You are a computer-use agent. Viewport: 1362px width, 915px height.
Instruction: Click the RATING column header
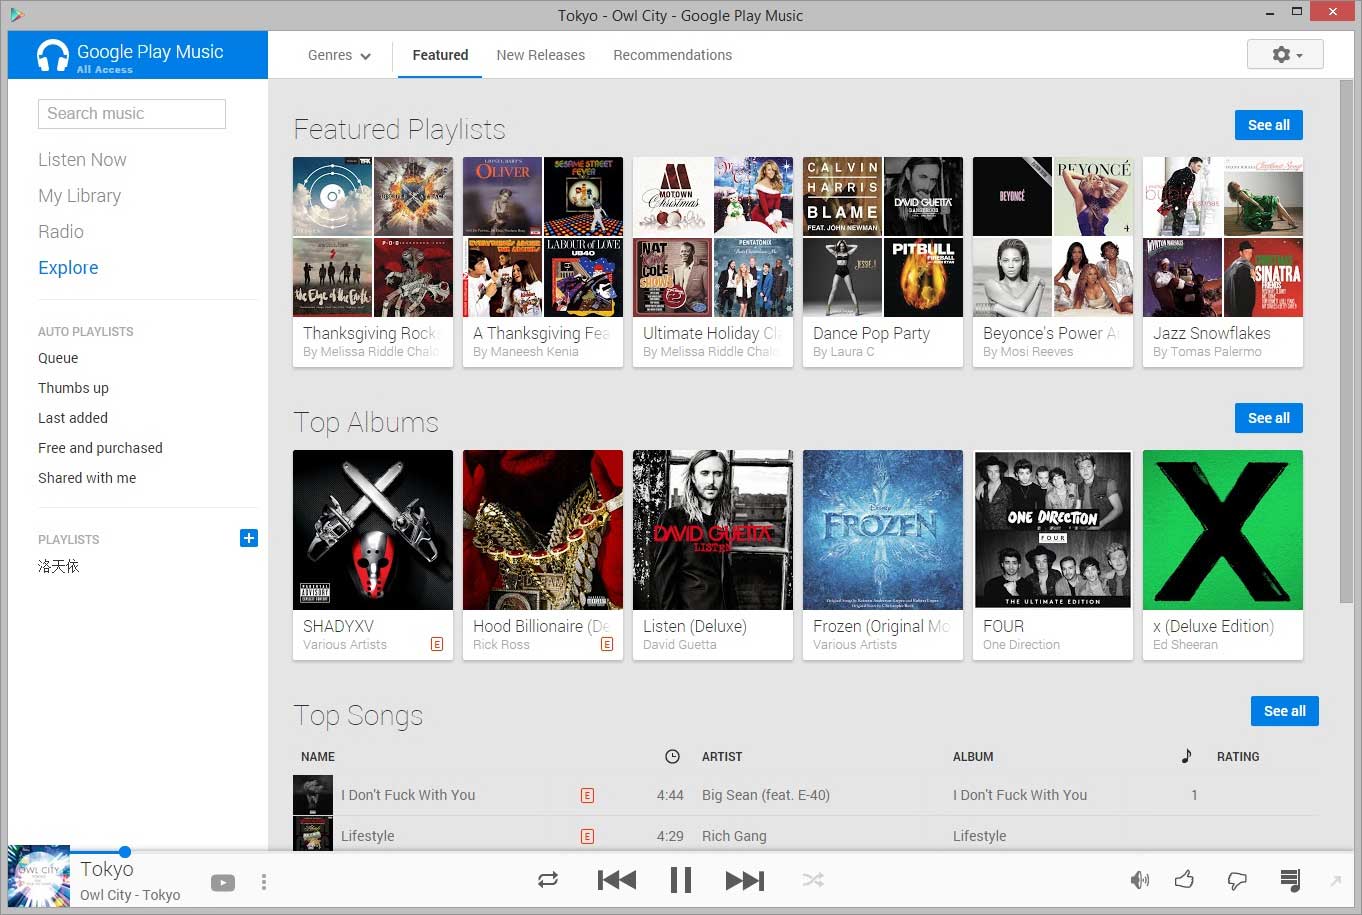point(1238,757)
